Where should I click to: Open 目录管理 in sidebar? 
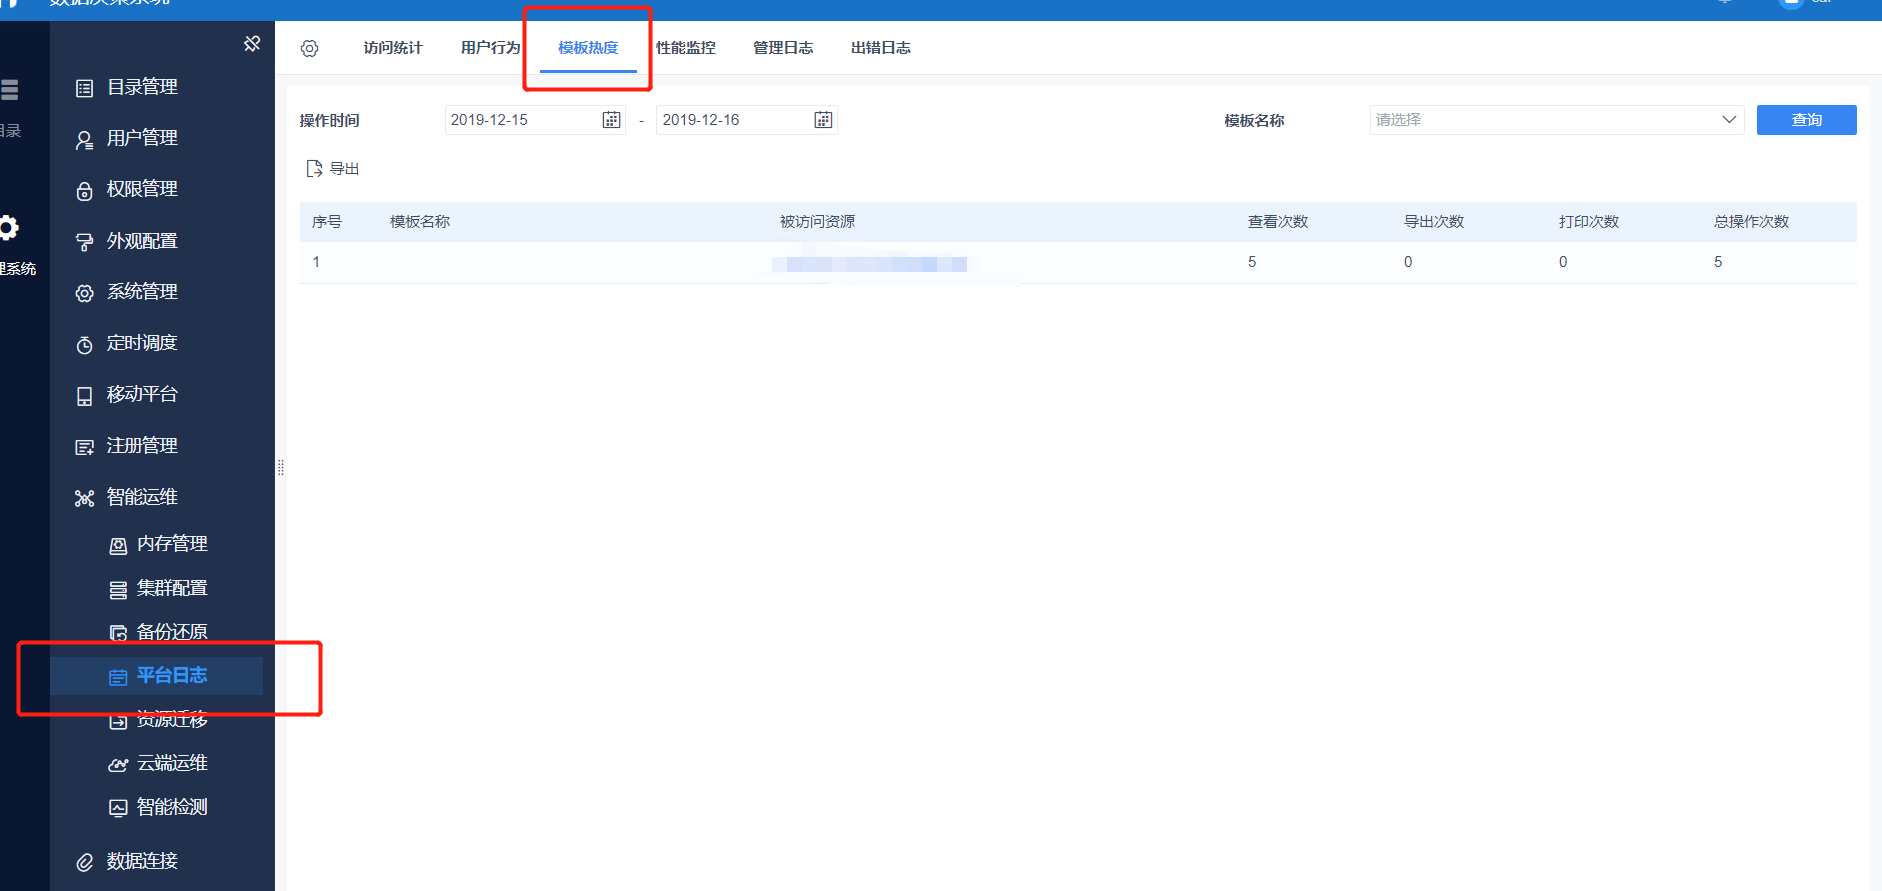[142, 87]
